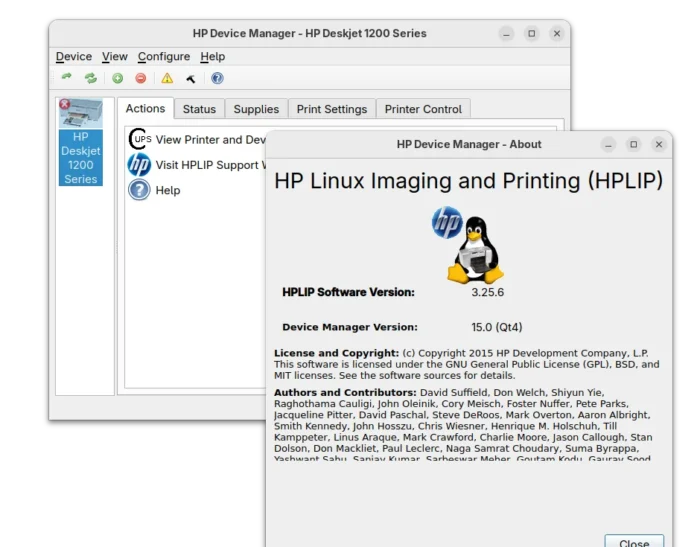Click the hammer toolbox icon
The width and height of the screenshot is (700, 547).
coord(191,78)
